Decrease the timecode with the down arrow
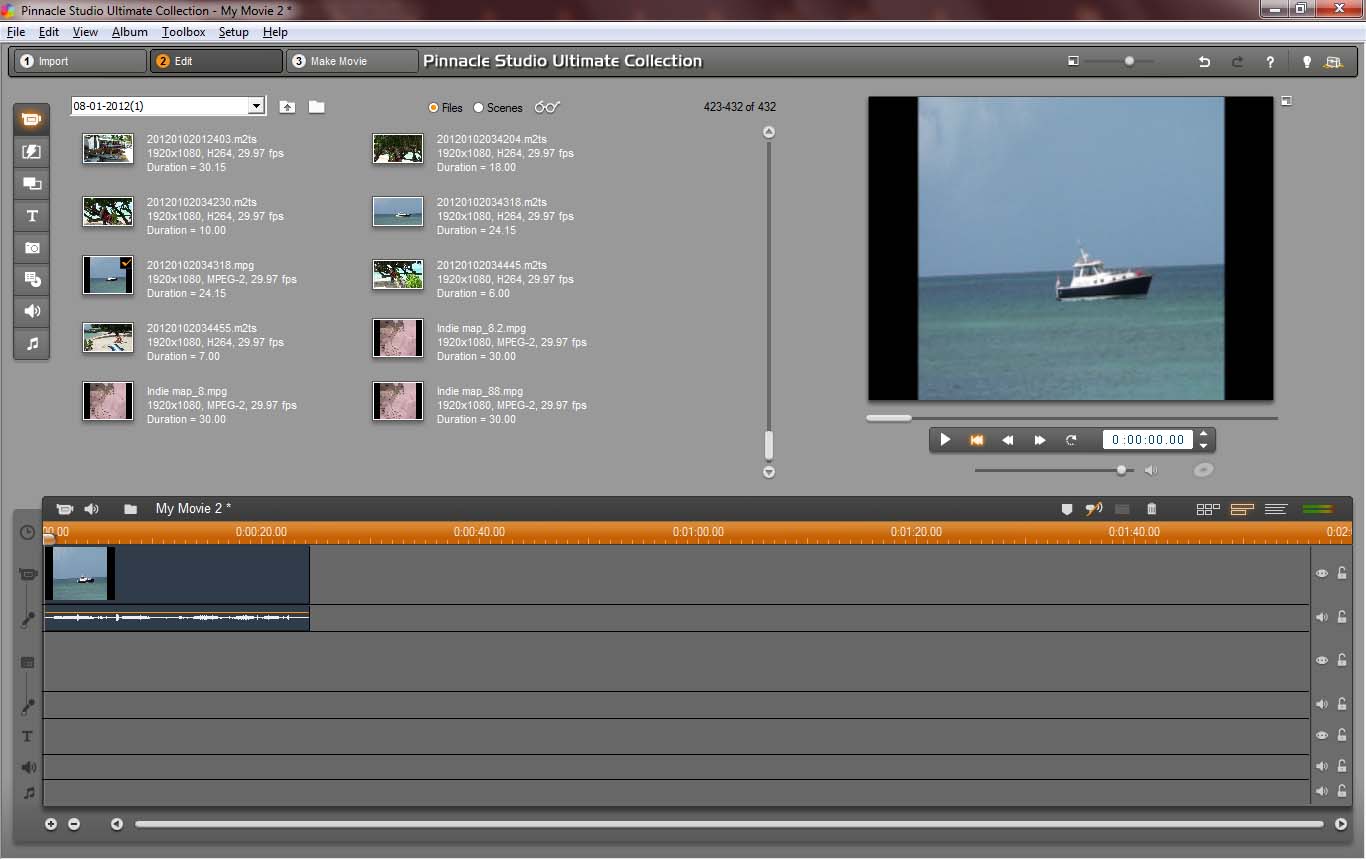 pyautogui.click(x=1203, y=445)
